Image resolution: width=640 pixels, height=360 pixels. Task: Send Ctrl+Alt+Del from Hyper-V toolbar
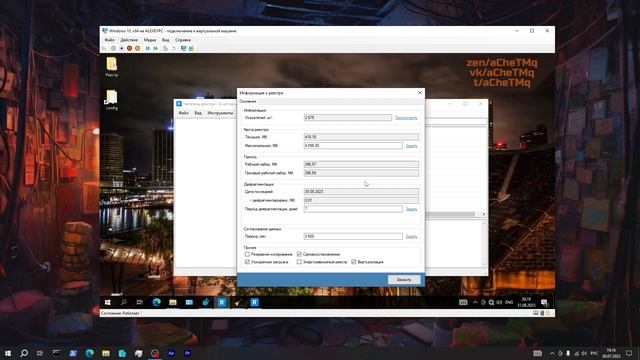104,48
